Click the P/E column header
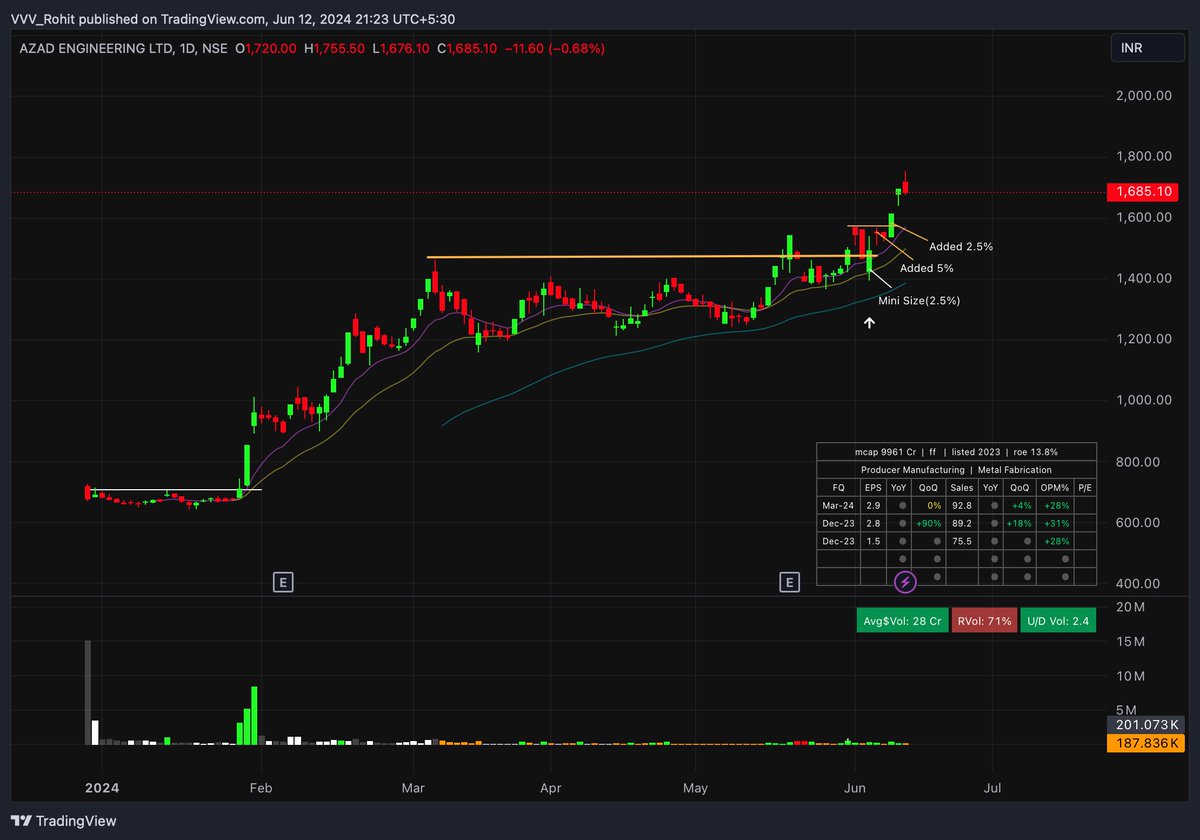The height and width of the screenshot is (840, 1200). pyautogui.click(x=1085, y=488)
